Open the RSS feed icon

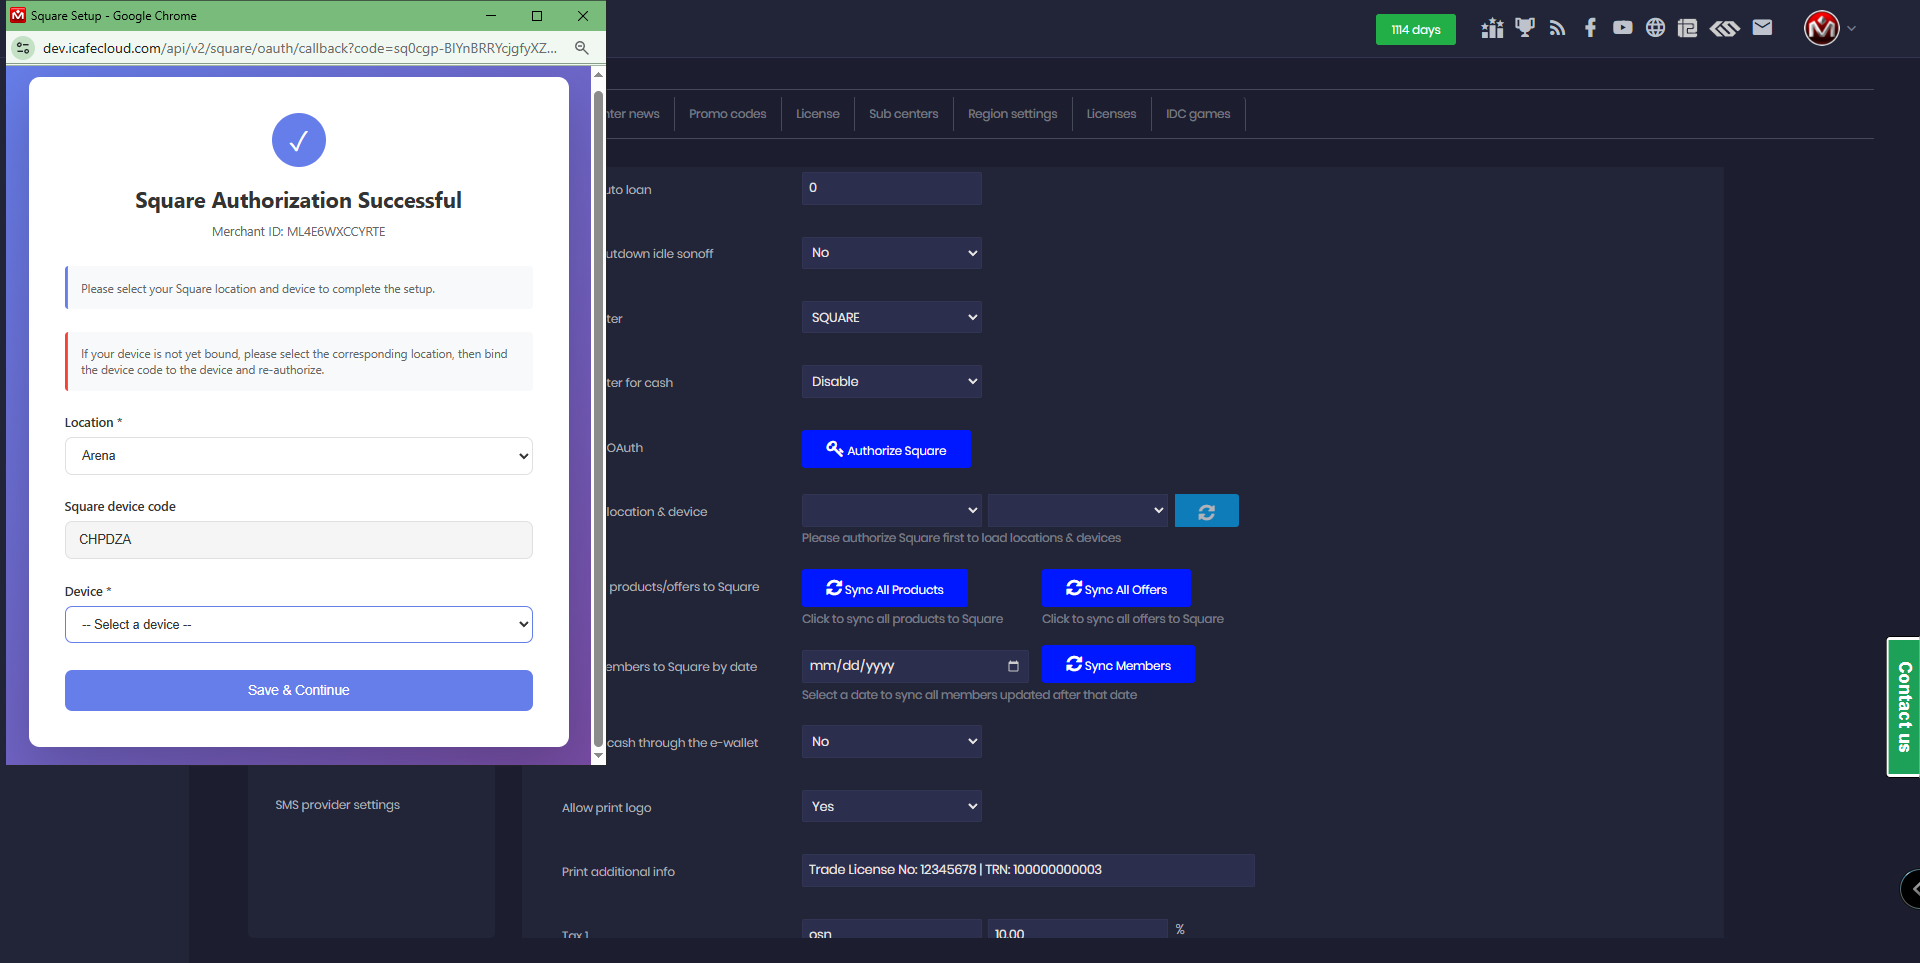click(x=1557, y=28)
